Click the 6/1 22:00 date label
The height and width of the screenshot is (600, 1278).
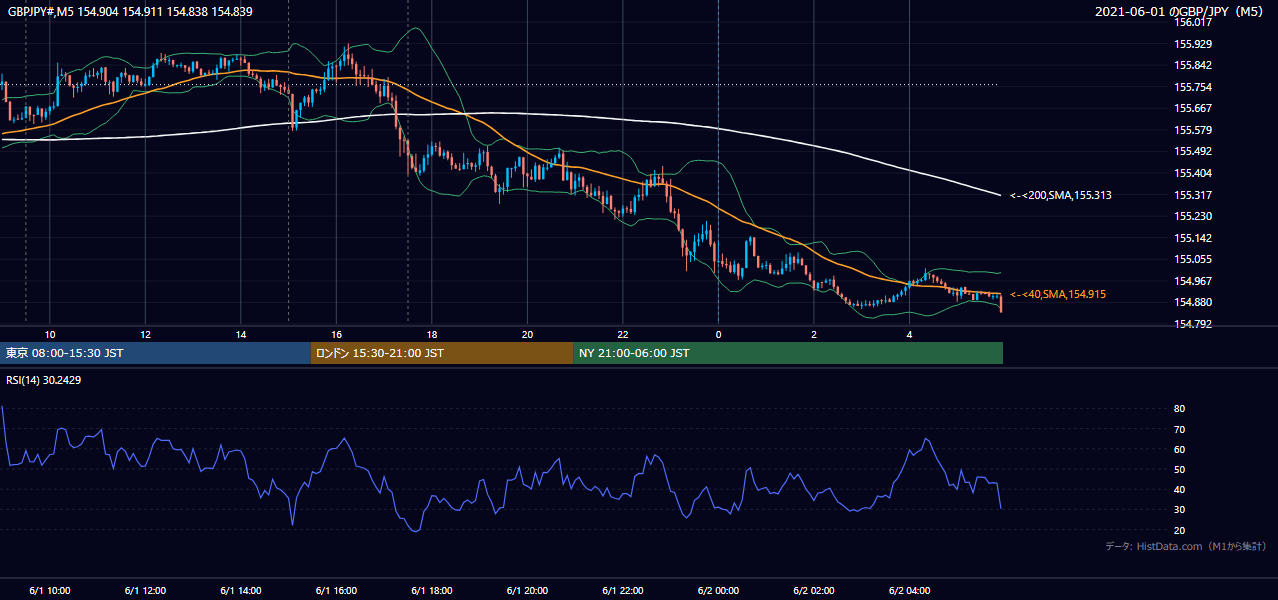622,591
